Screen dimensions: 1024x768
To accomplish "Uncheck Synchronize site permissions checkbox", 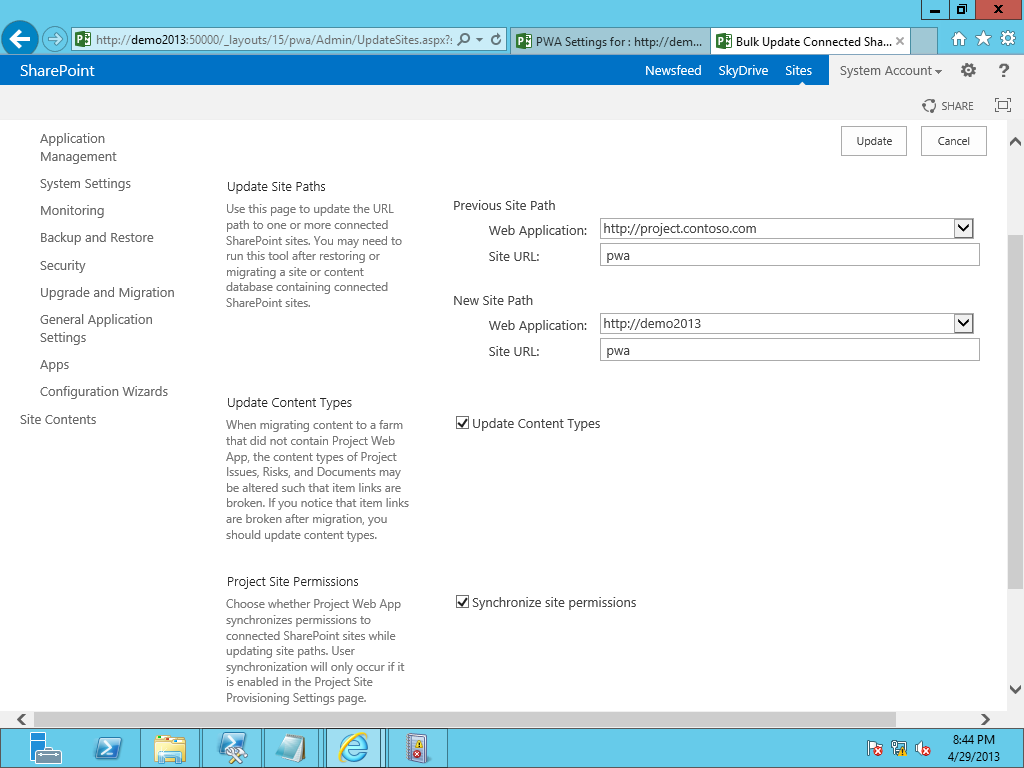I will click(x=462, y=602).
